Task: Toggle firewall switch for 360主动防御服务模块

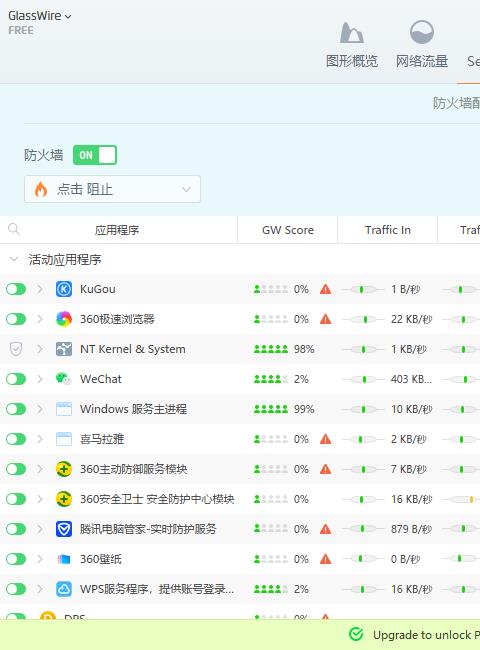Action: 16,469
